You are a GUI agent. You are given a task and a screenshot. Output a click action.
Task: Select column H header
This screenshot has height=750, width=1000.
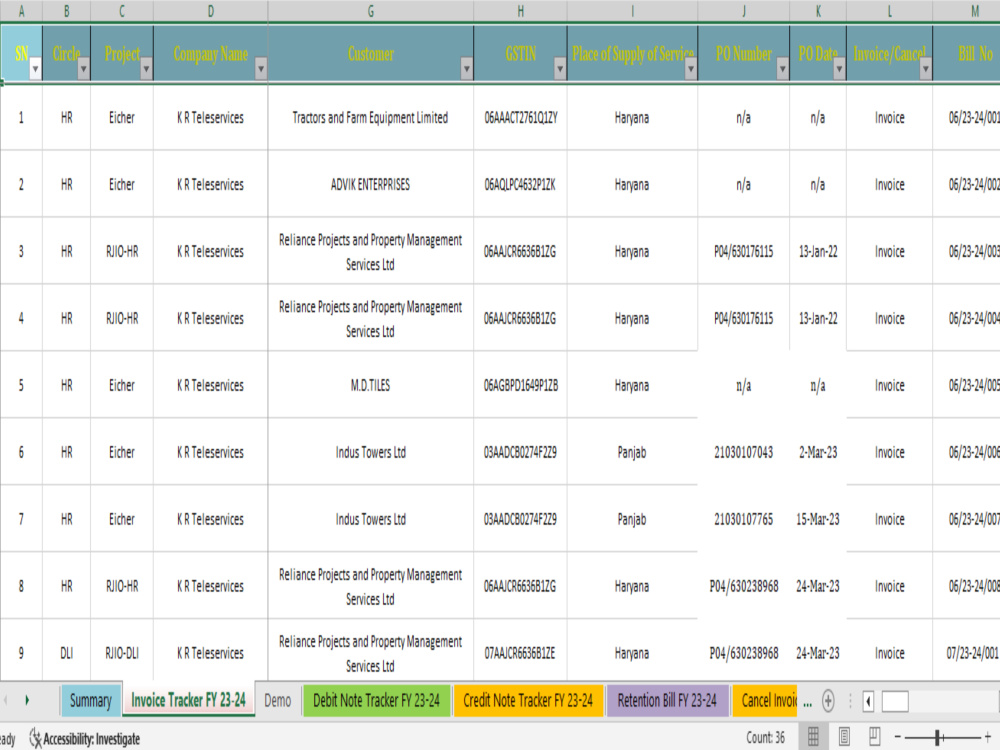tap(520, 11)
